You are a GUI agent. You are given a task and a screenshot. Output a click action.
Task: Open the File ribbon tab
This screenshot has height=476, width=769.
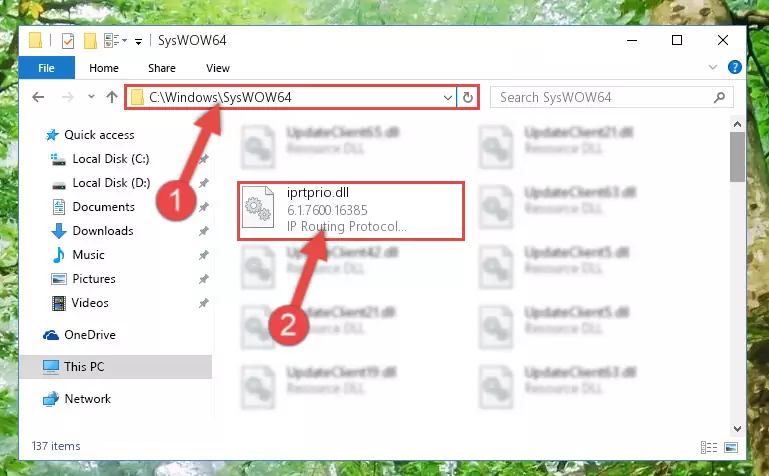coord(47,68)
